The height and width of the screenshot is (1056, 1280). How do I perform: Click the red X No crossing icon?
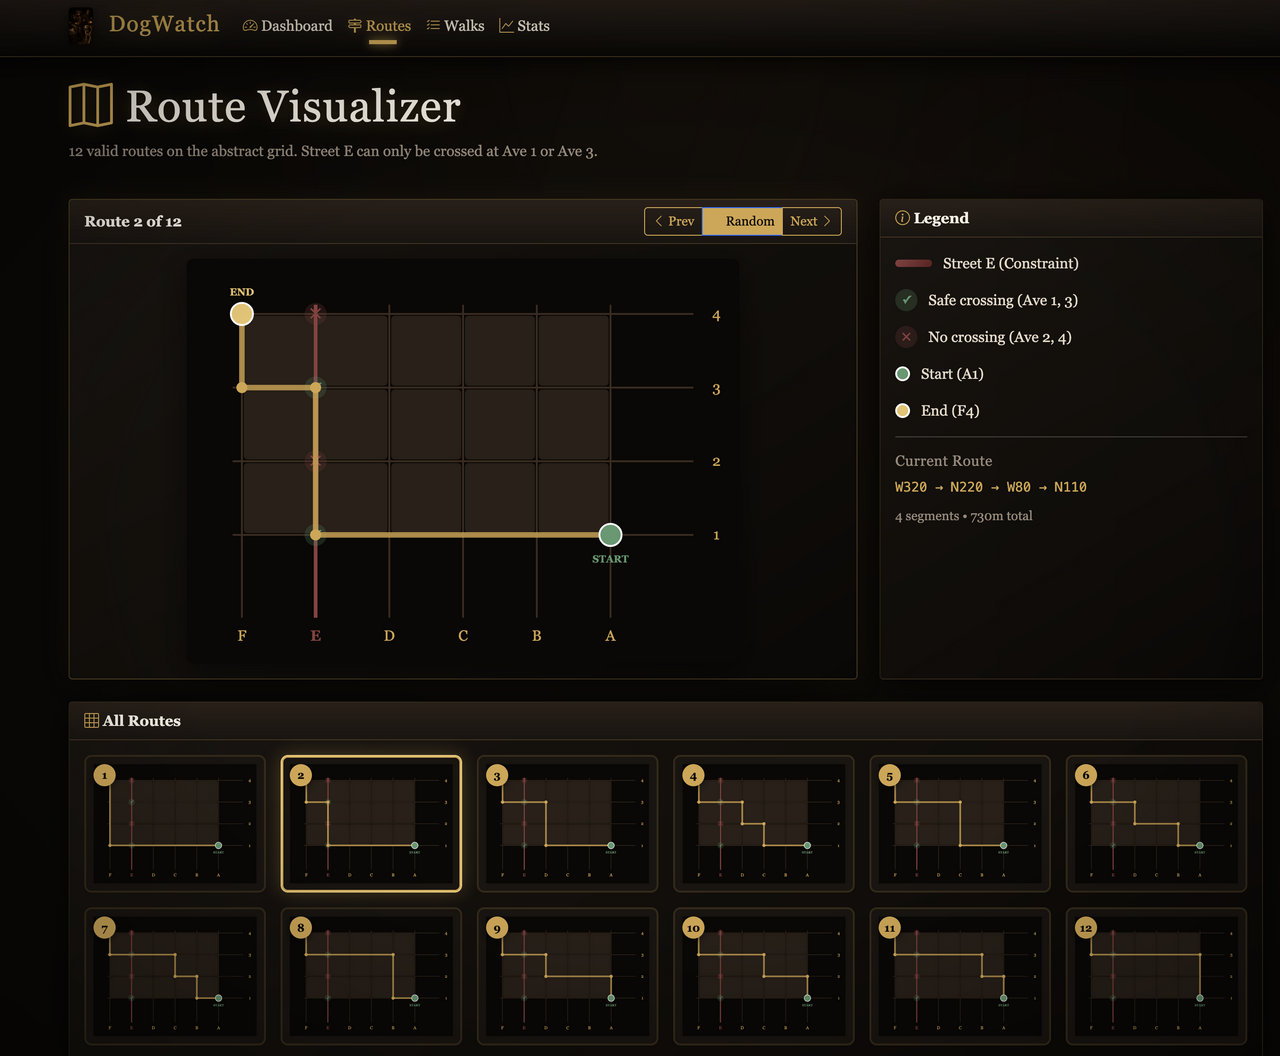coord(906,337)
